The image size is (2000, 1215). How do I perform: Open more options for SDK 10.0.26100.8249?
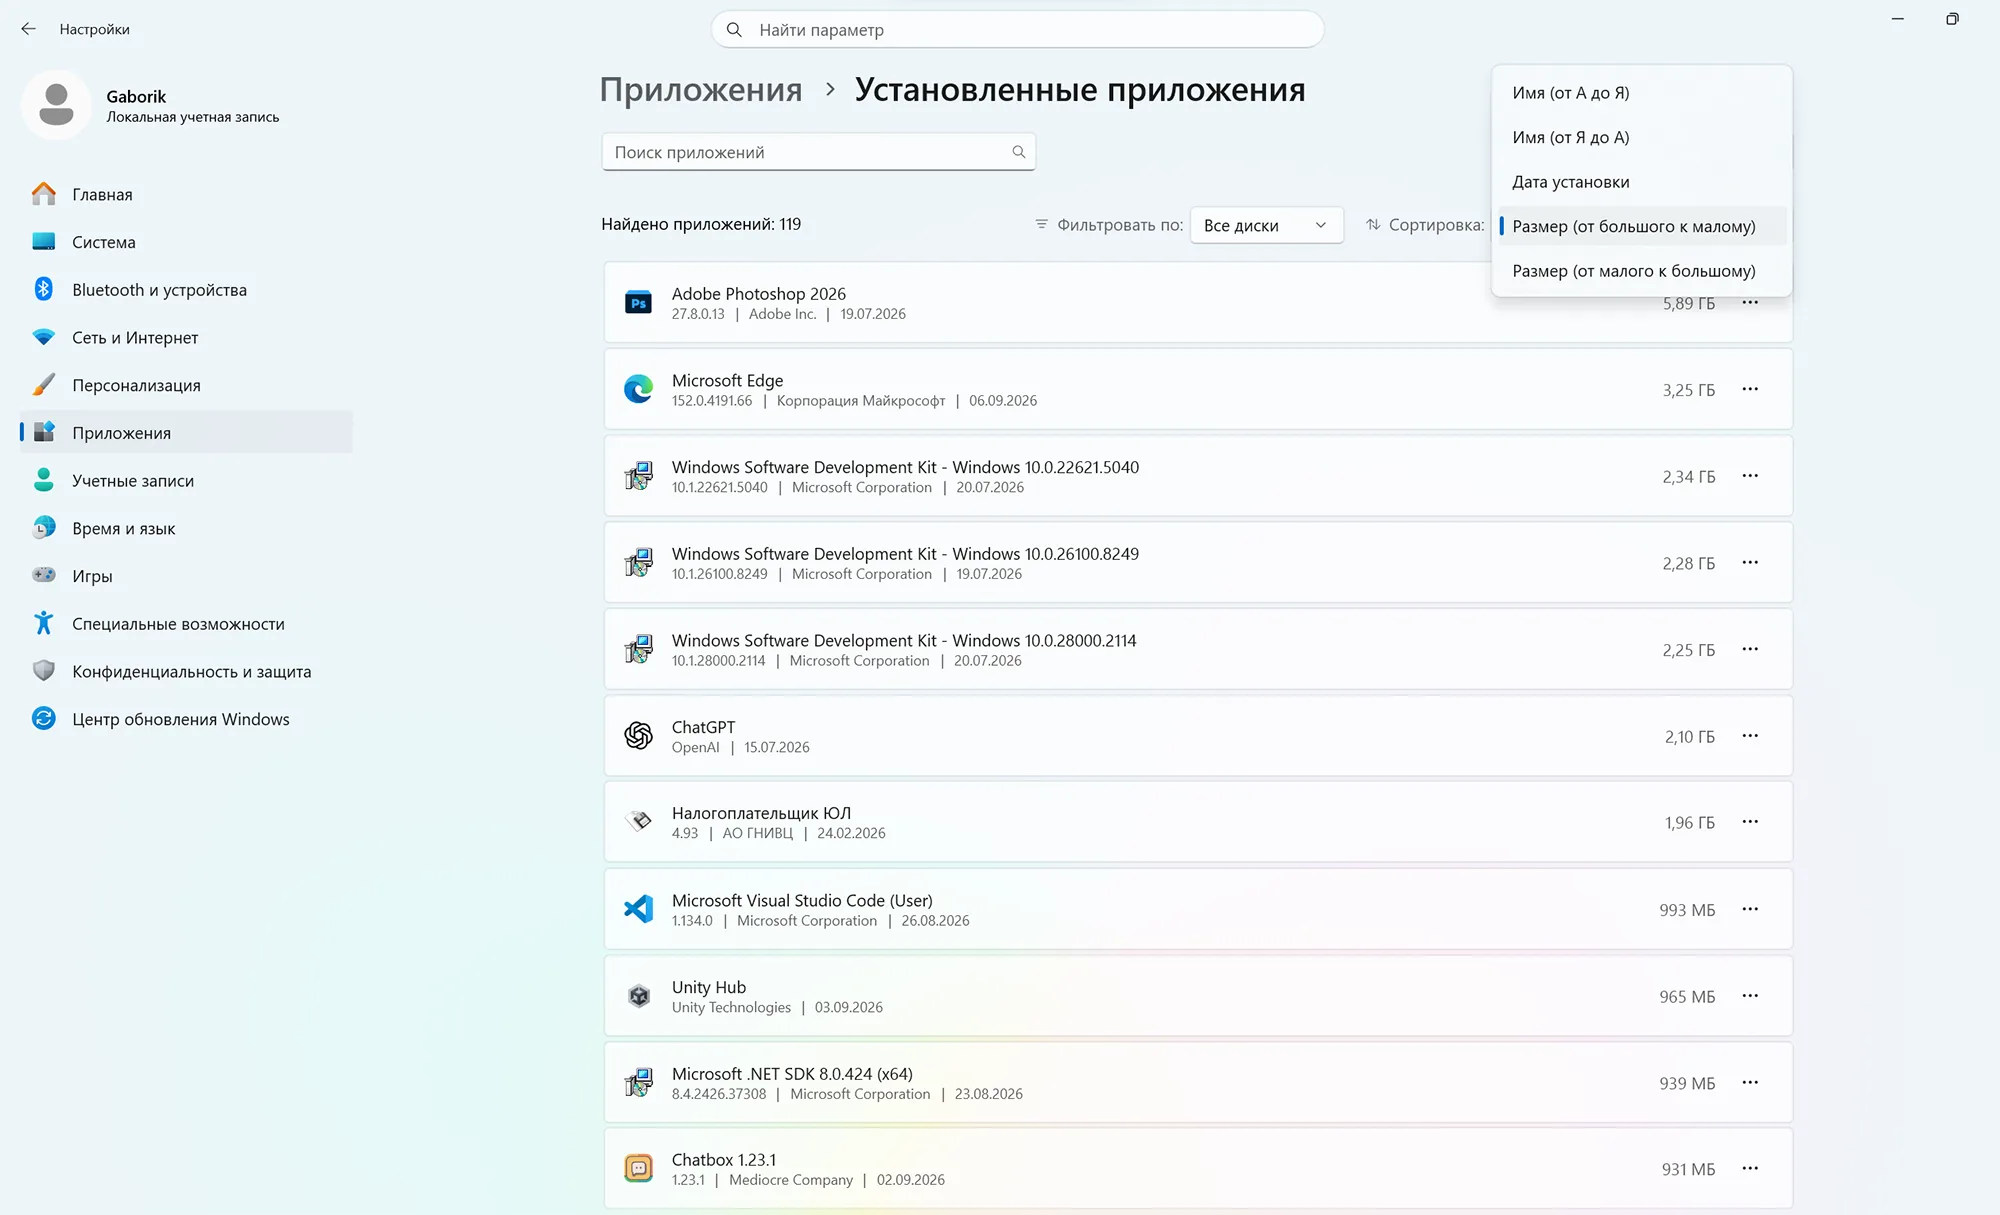click(1750, 563)
